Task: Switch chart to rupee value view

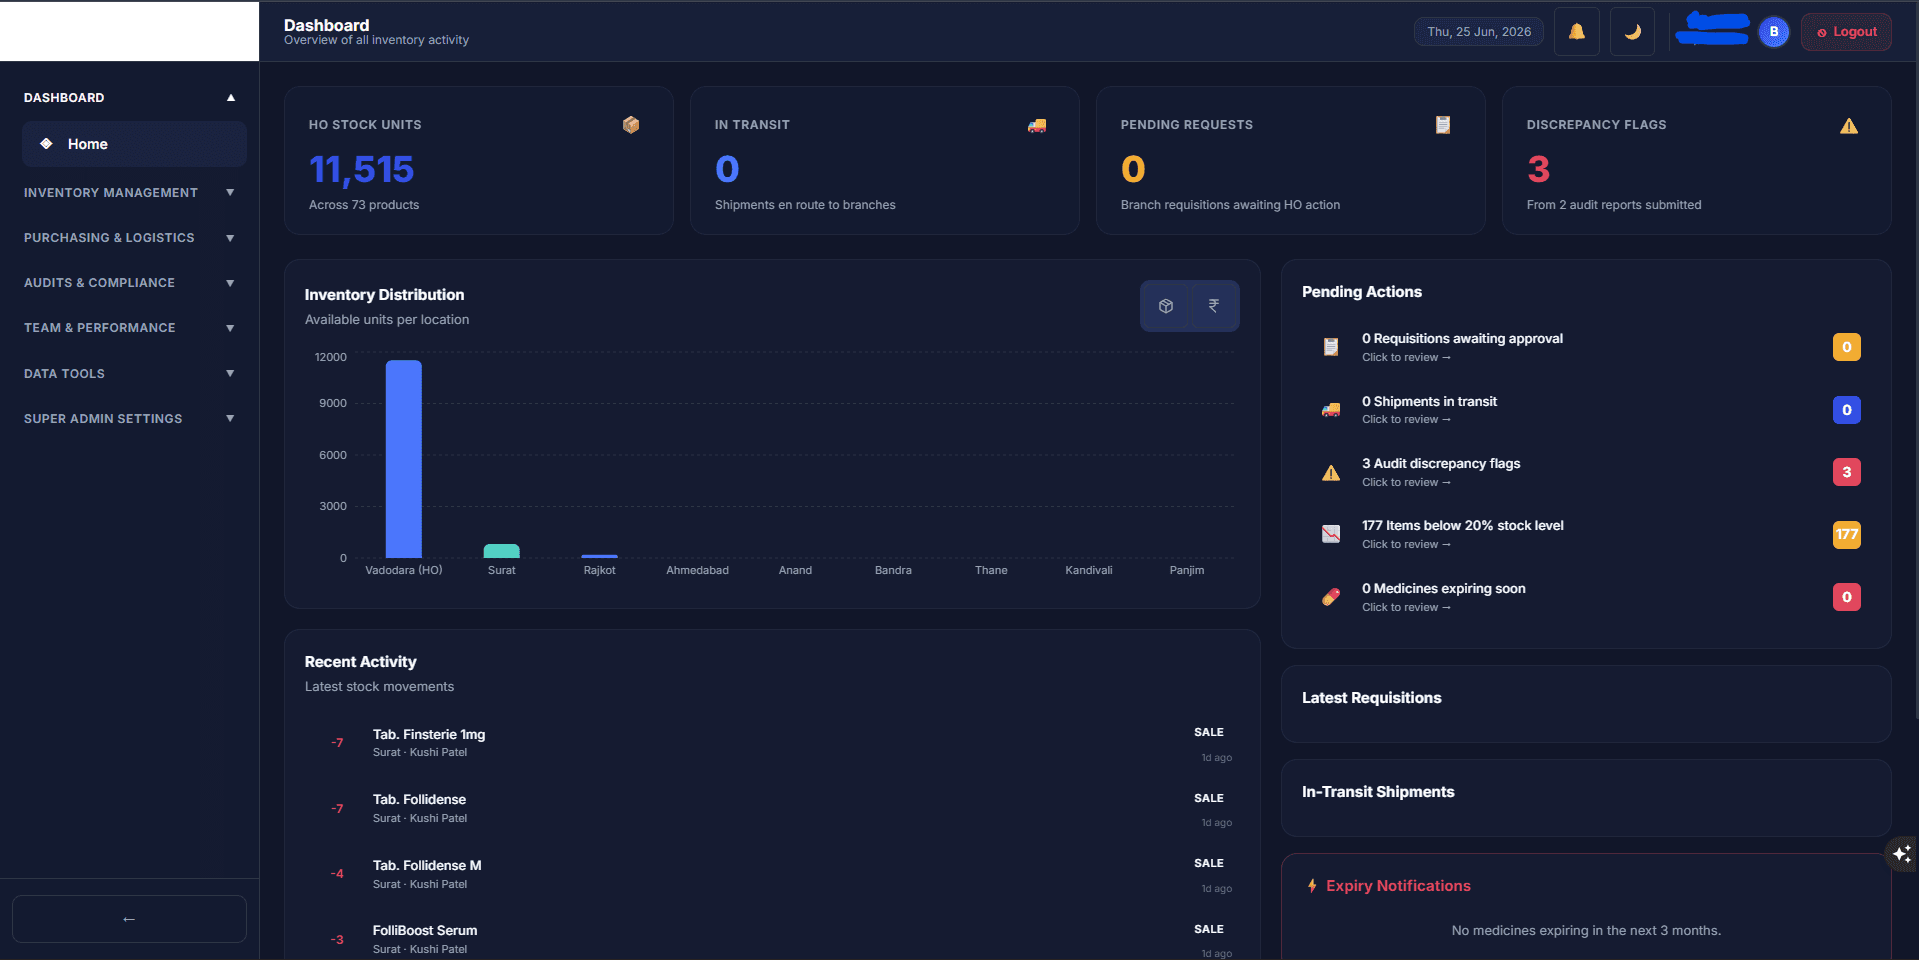Action: tap(1214, 306)
